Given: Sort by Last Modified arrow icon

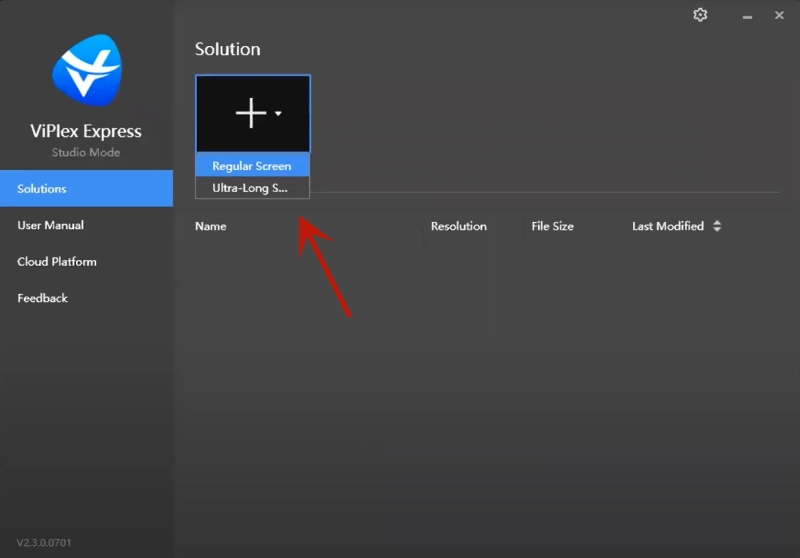Looking at the screenshot, I should (717, 226).
